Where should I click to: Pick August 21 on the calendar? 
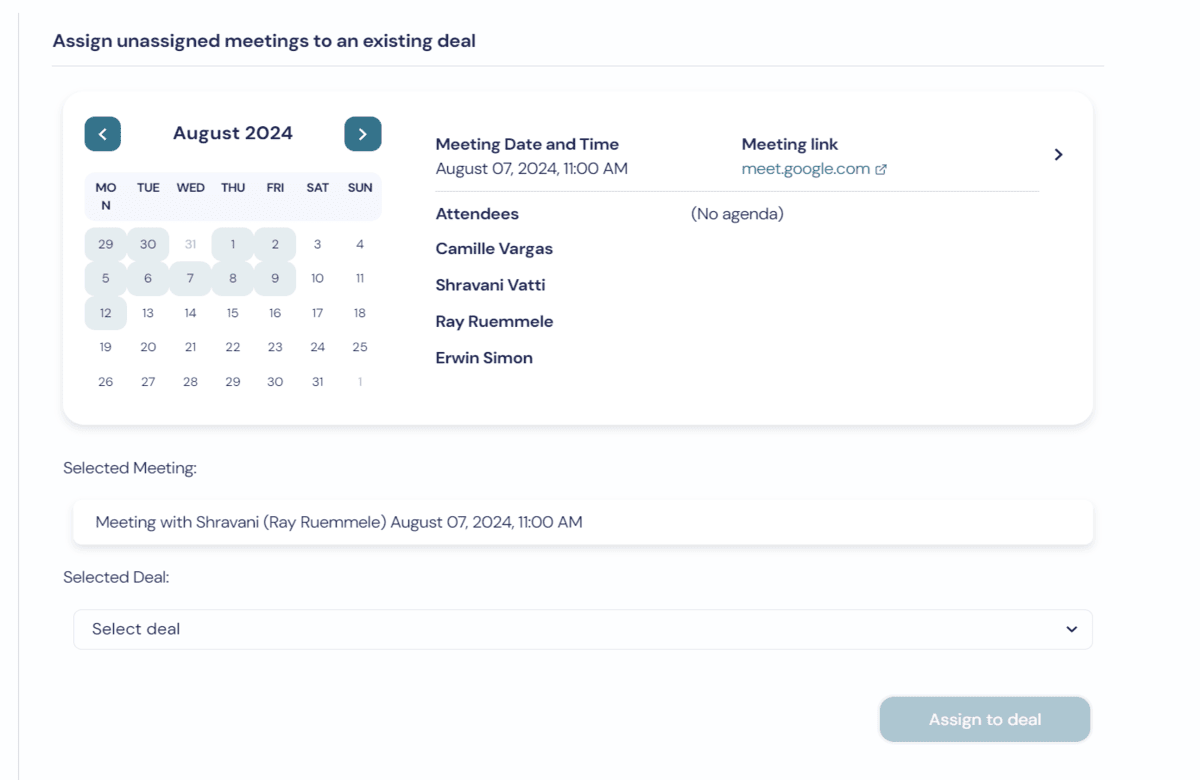pyautogui.click(x=190, y=347)
